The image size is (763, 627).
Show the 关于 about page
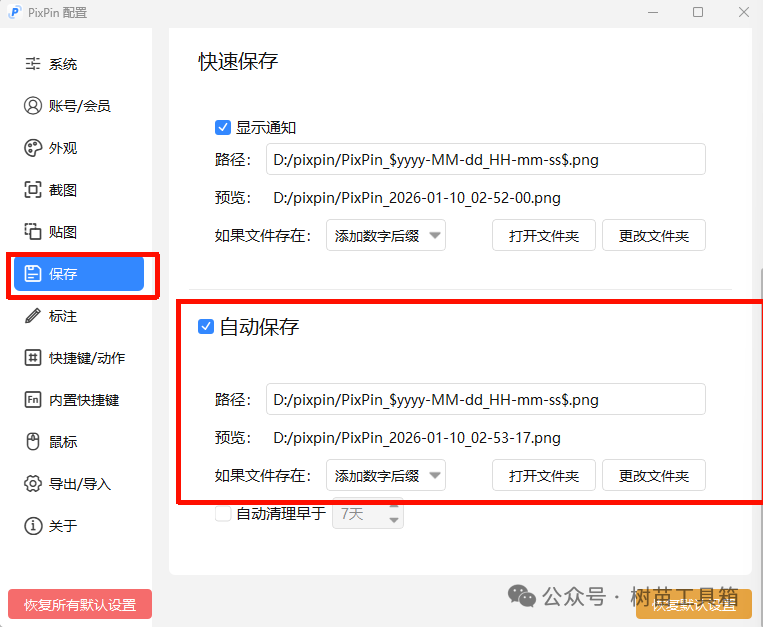(79, 526)
